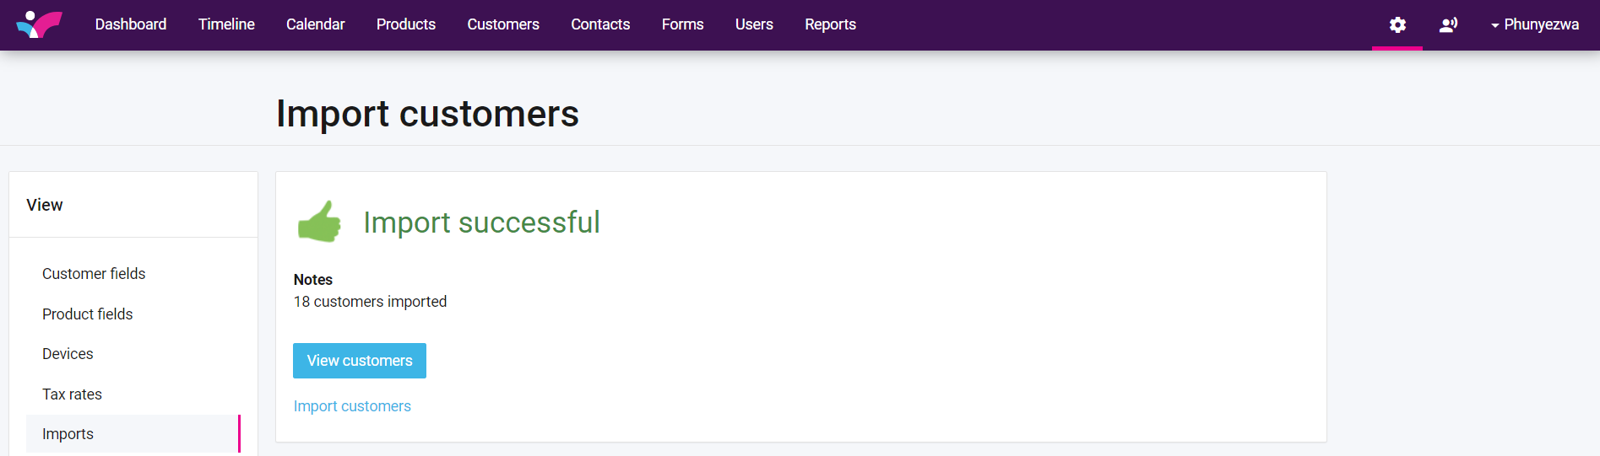Open the Dashboard menu item
Viewport: 1600px width, 456px height.
(131, 25)
